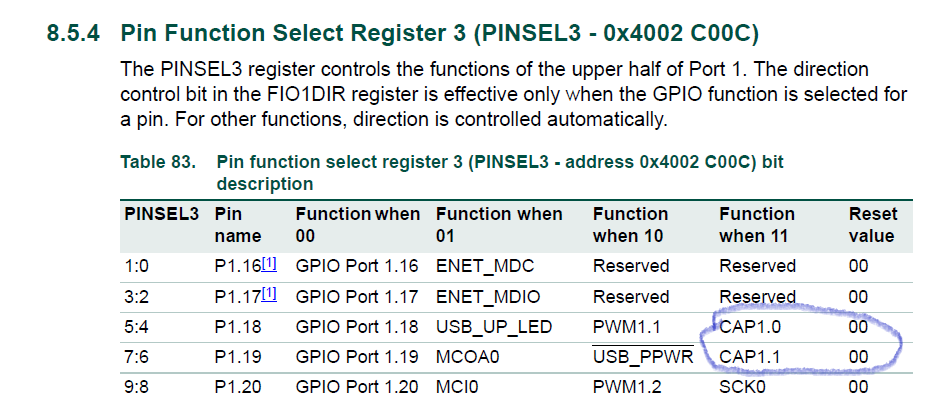Click the Table 83 caption label
The height and width of the screenshot is (411, 947).
[x=158, y=161]
